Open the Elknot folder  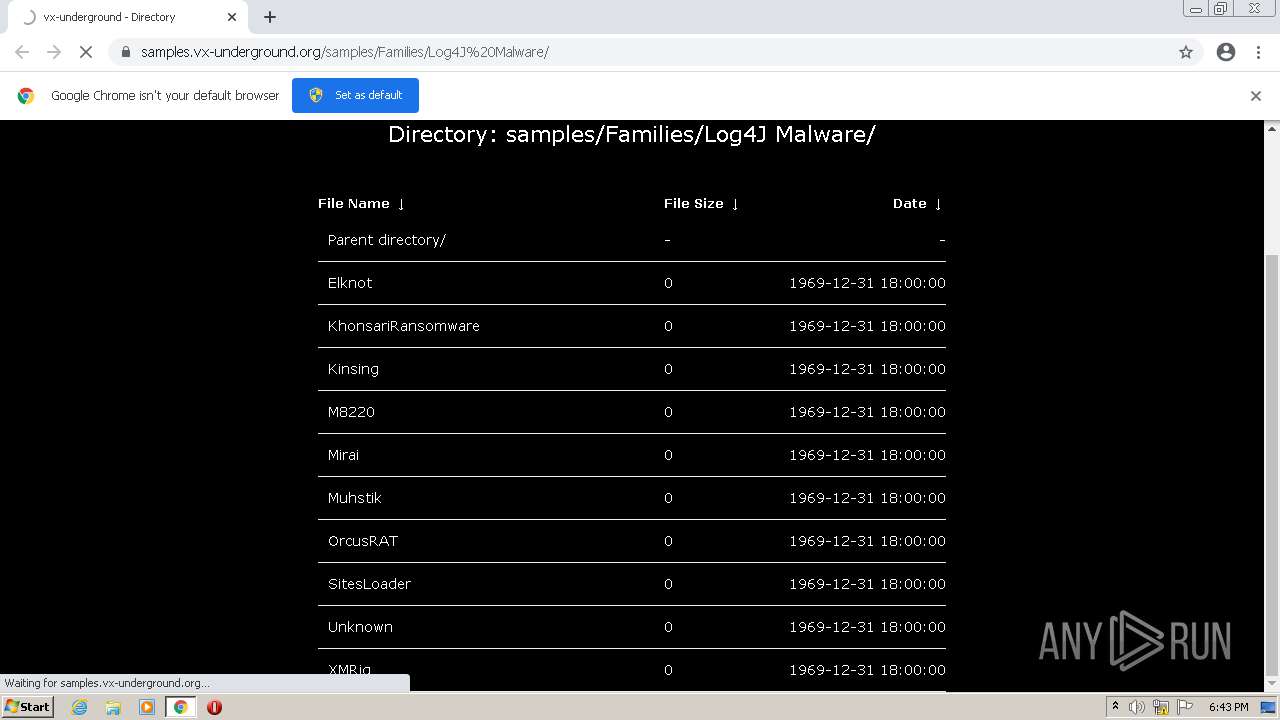350,283
